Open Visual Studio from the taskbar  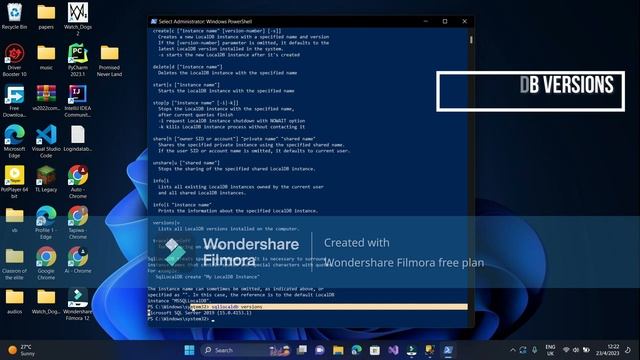click(393, 350)
